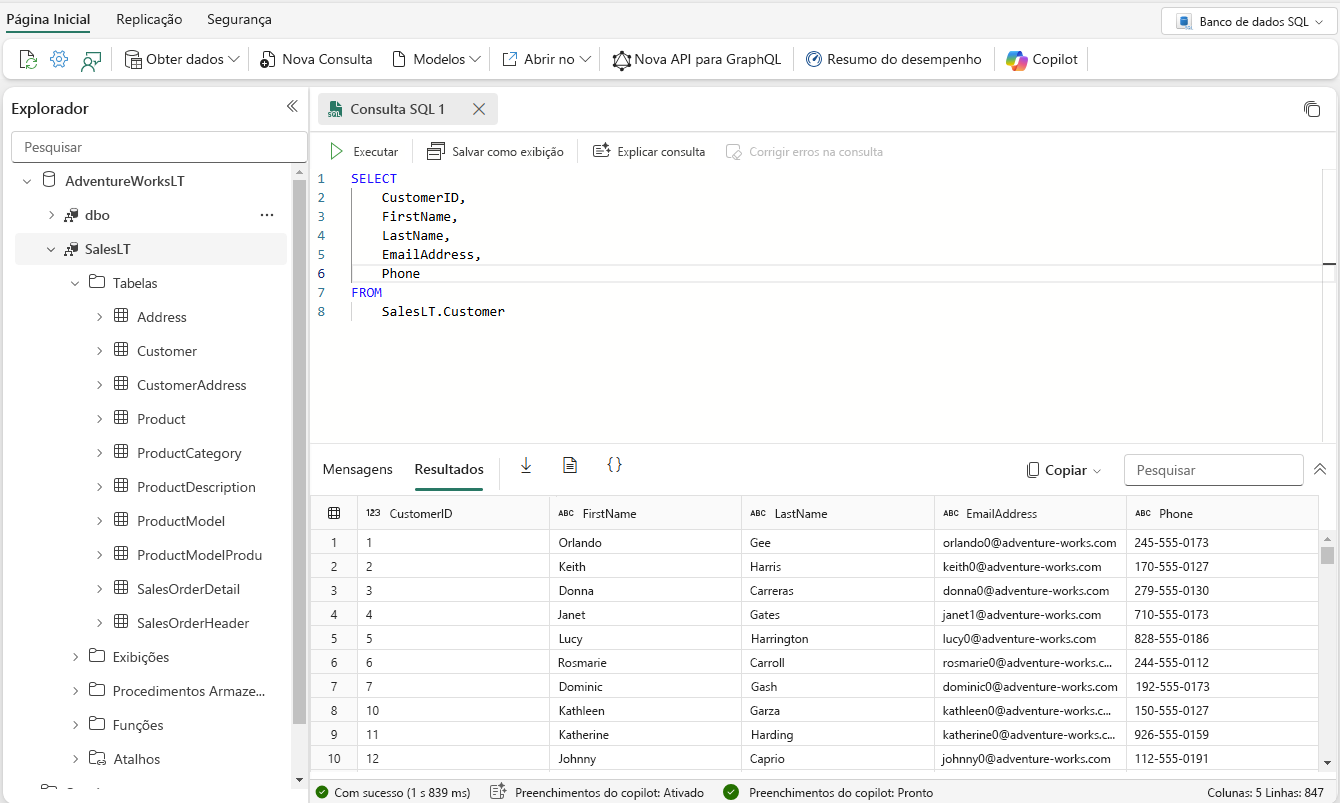Click the curly braces JSON icon

(x=615, y=465)
